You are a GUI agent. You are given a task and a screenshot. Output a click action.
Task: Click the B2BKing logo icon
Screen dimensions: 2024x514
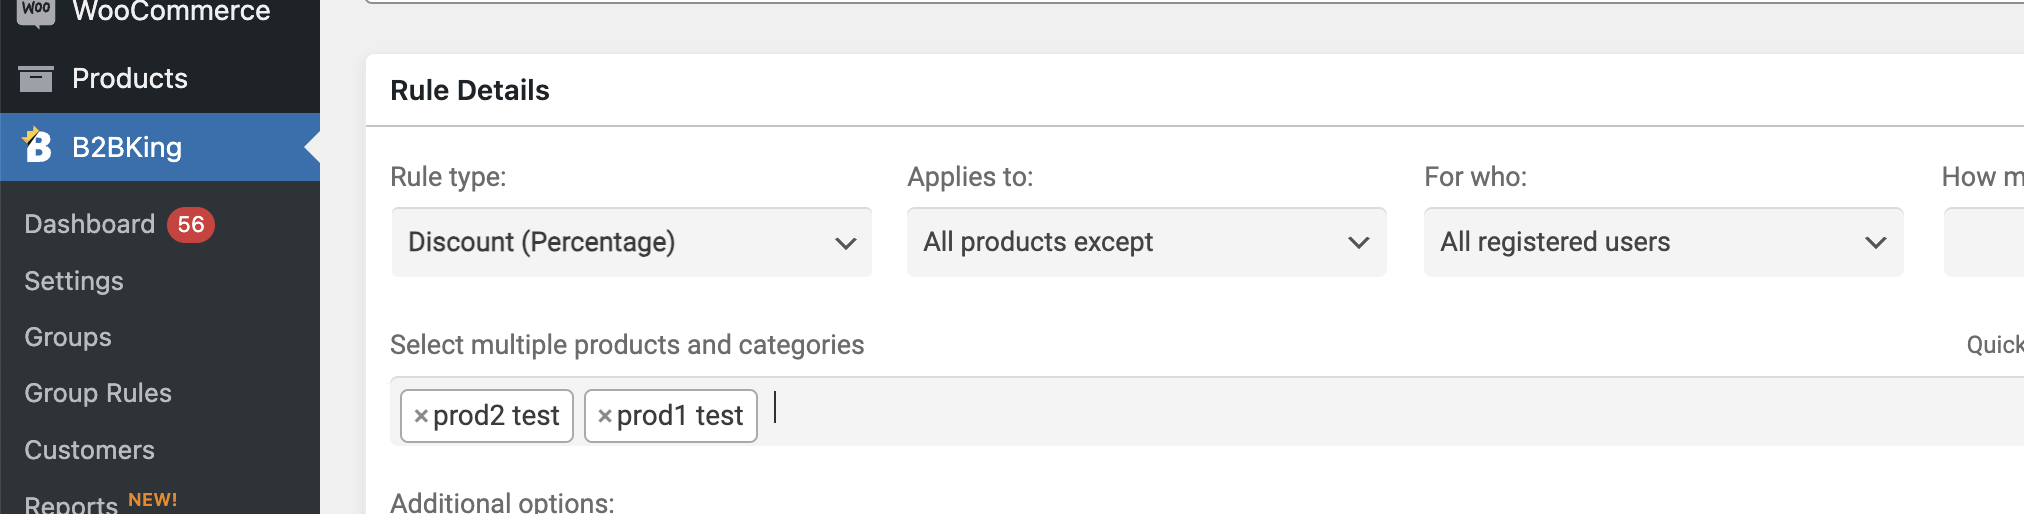click(x=37, y=146)
